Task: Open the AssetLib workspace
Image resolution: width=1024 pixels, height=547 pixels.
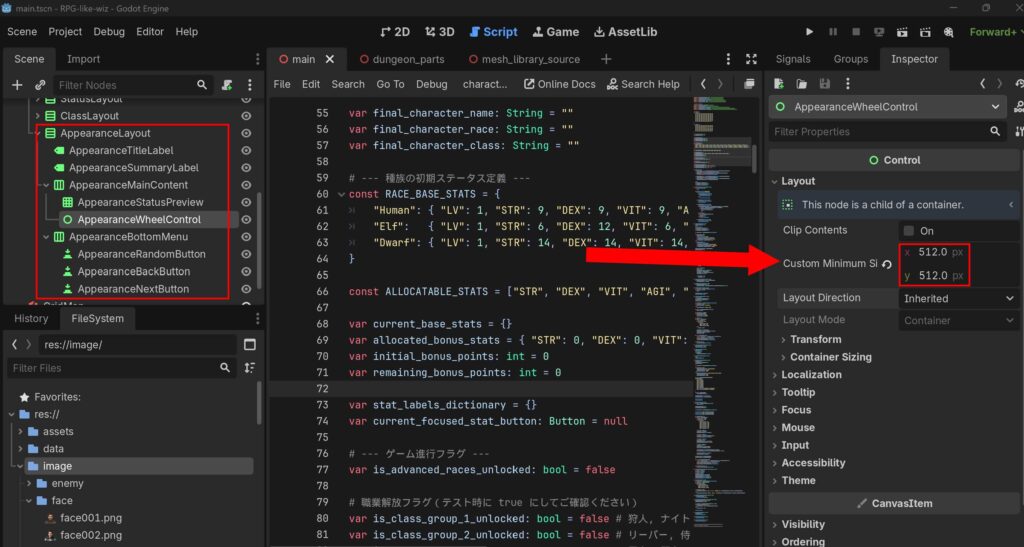Action: pos(625,31)
